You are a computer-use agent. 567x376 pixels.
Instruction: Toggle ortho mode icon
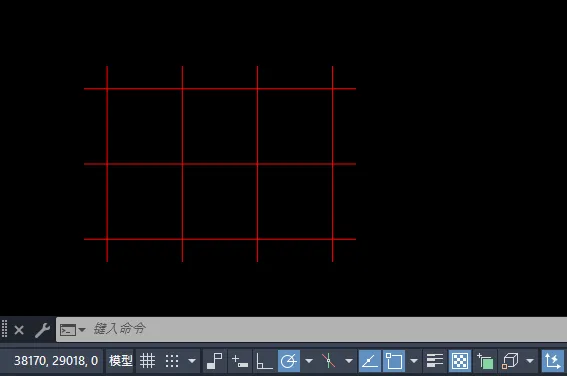coord(264,361)
